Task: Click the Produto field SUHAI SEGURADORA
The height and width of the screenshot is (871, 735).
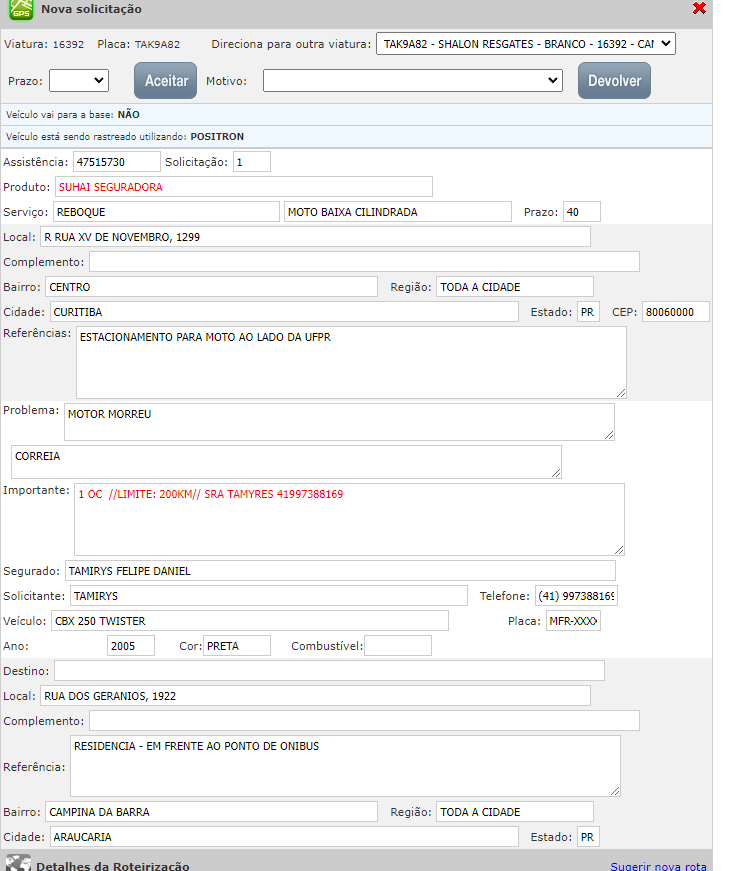Action: pos(244,187)
